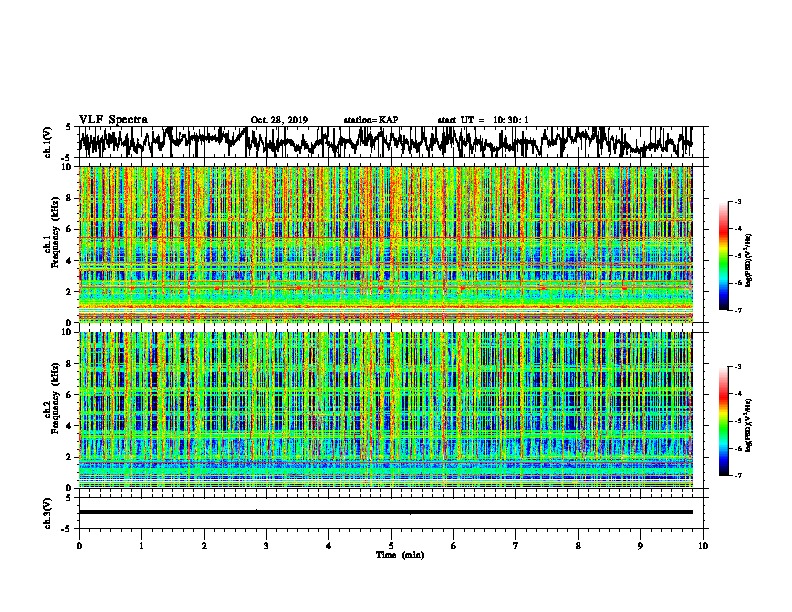
Task: Click the ch.1 colorbar unit label log(PSD)
Action: pyautogui.click(x=748, y=260)
